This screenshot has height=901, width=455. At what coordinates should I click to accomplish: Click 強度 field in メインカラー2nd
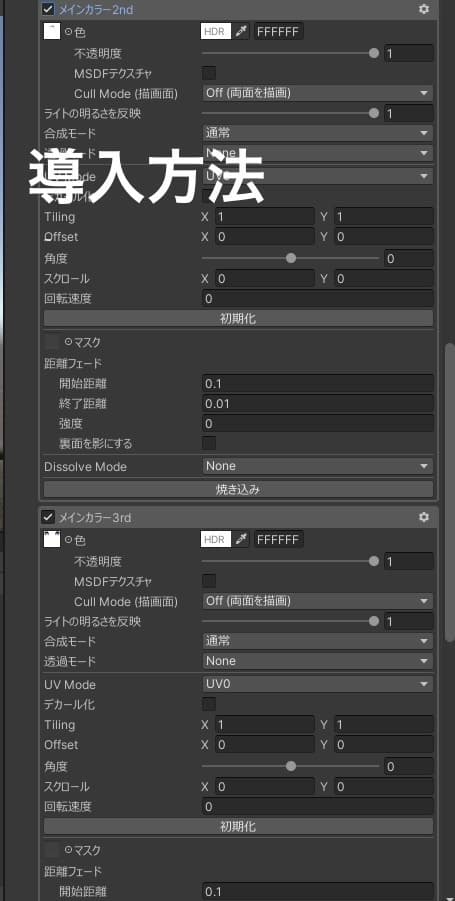point(318,423)
